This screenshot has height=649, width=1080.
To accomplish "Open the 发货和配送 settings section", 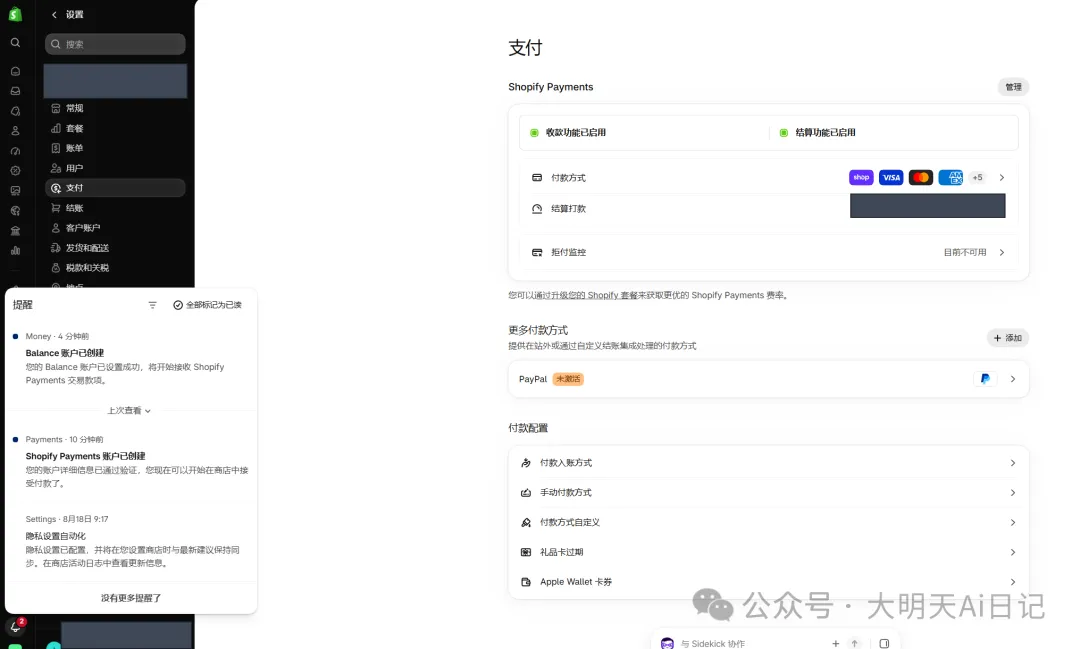I will click(x=115, y=248).
